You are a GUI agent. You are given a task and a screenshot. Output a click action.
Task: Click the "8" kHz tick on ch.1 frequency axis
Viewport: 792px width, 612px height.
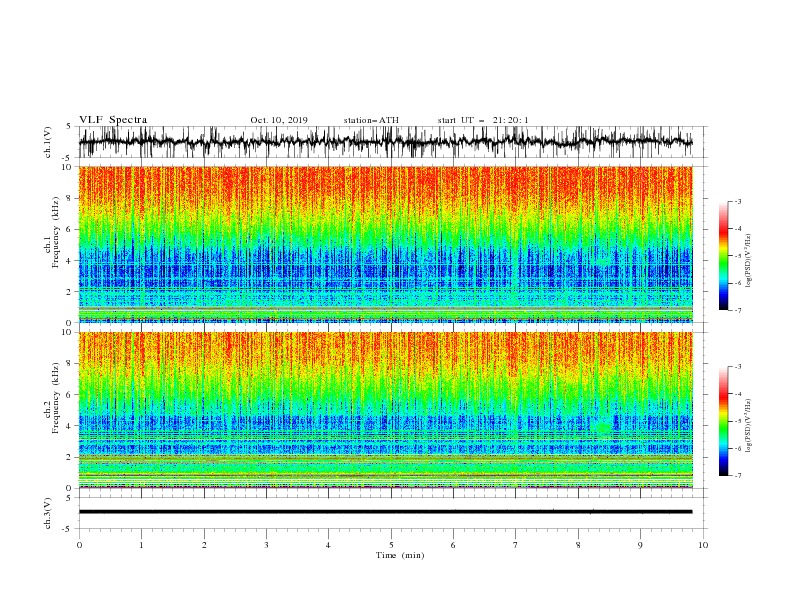70,198
